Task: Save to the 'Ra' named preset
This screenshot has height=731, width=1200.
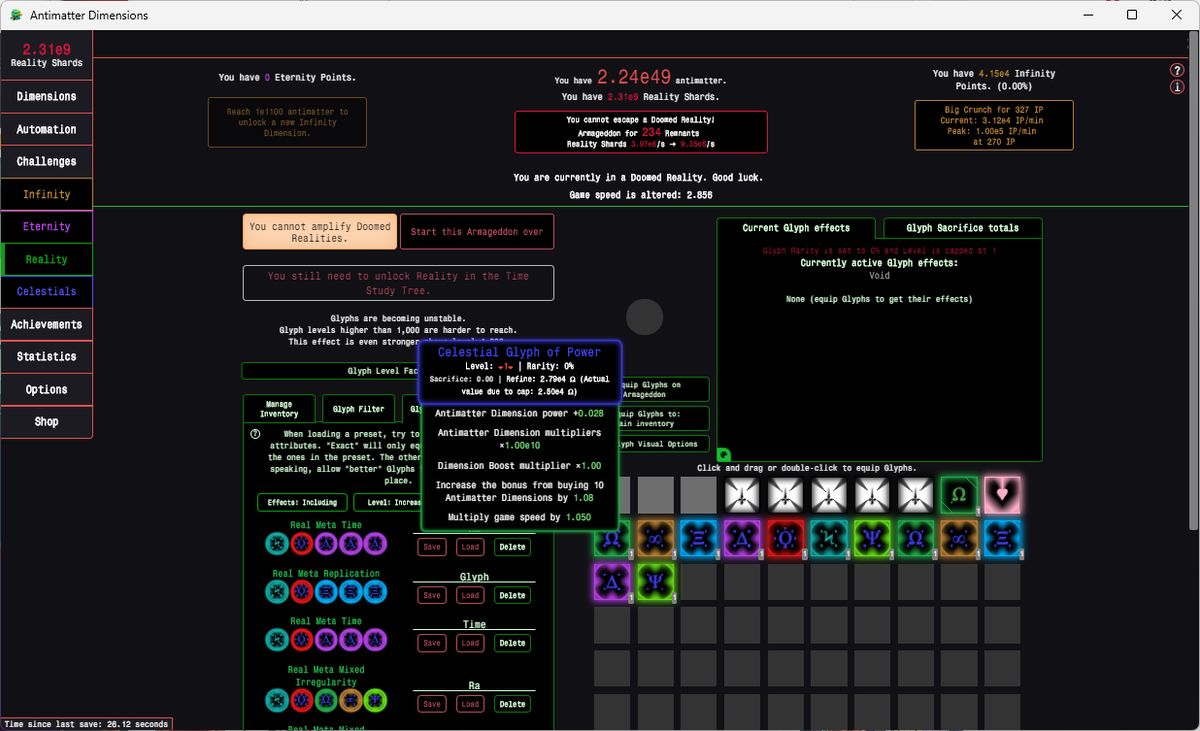Action: point(432,704)
